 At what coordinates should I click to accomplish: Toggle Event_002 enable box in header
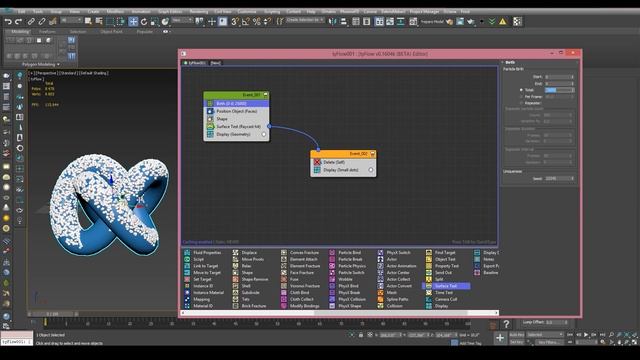(372, 154)
